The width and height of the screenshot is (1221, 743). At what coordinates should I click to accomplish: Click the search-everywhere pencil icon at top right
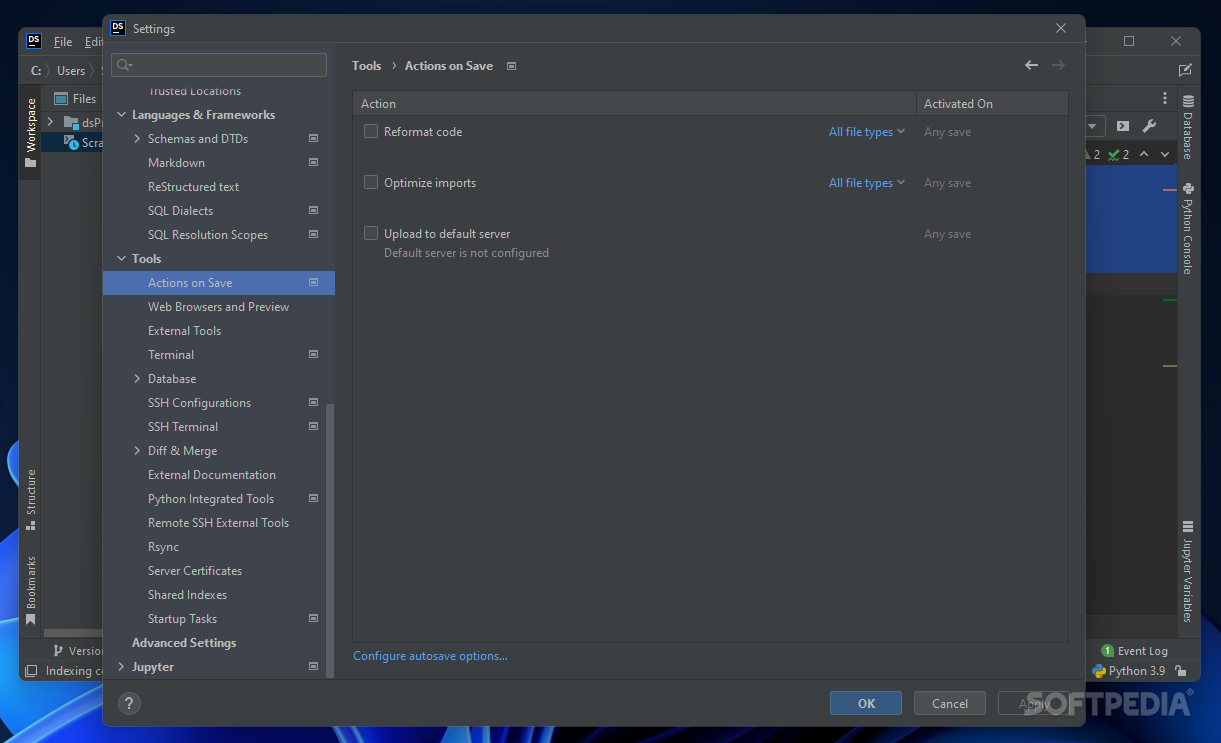pyautogui.click(x=1185, y=70)
